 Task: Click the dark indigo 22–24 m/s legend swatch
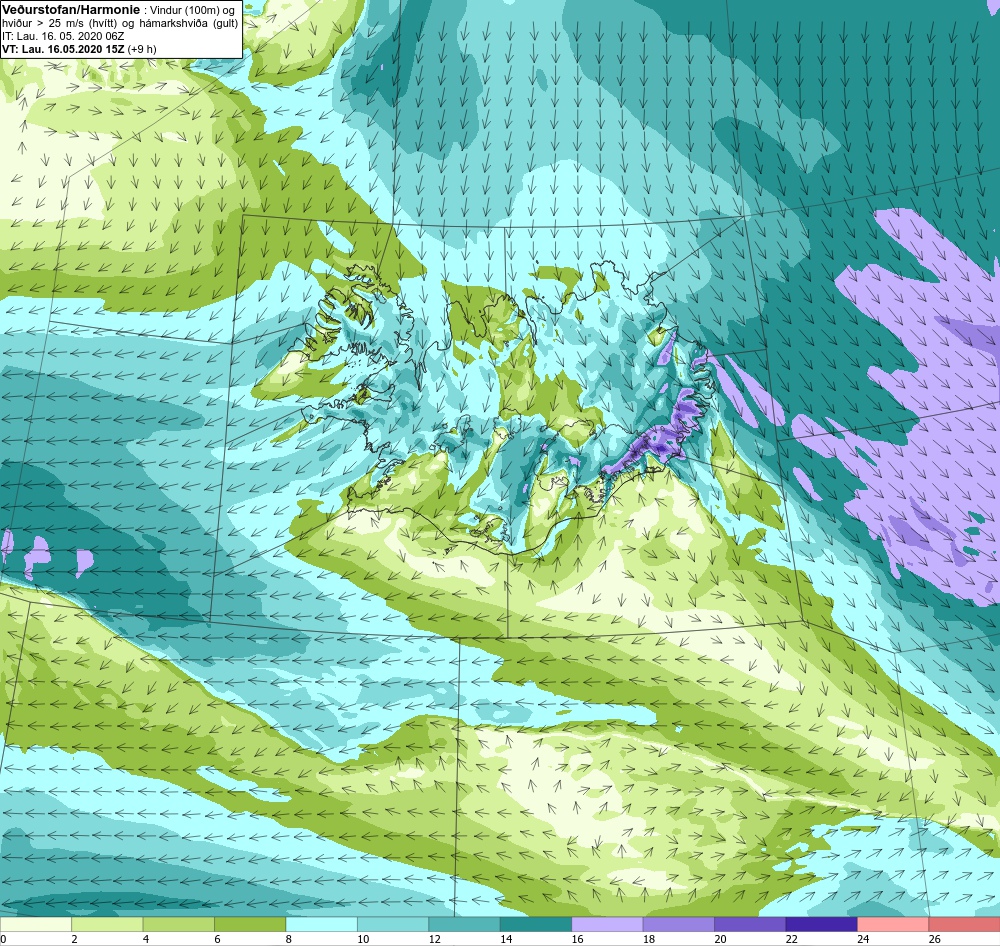[821, 924]
